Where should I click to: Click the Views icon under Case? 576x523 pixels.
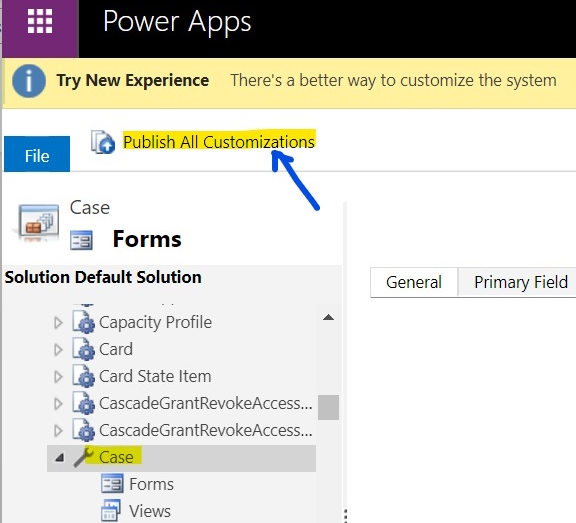click(x=111, y=511)
